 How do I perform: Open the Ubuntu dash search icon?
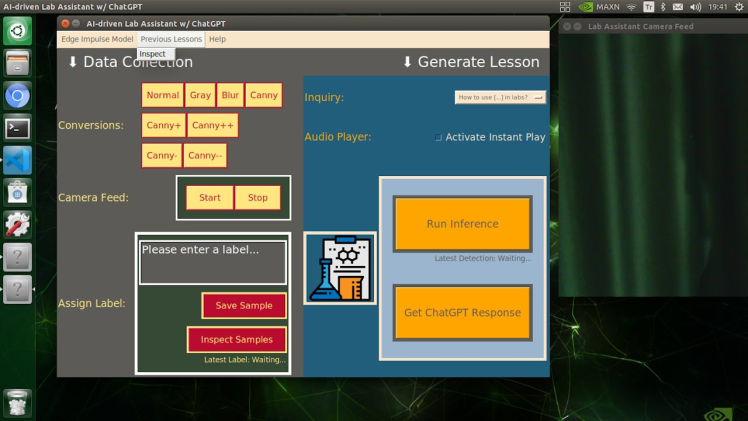(x=17, y=31)
